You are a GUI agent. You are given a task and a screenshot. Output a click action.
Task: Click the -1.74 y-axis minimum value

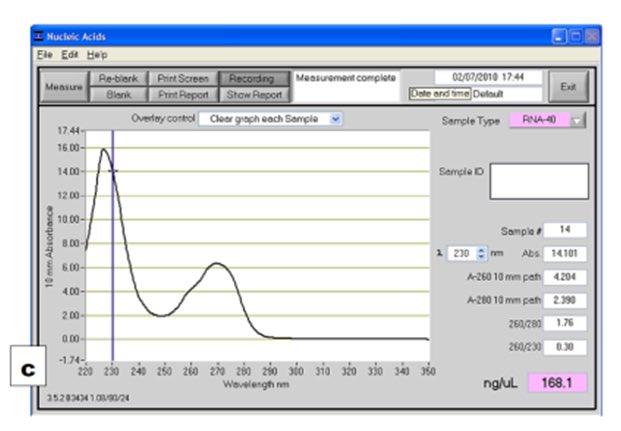pos(69,360)
